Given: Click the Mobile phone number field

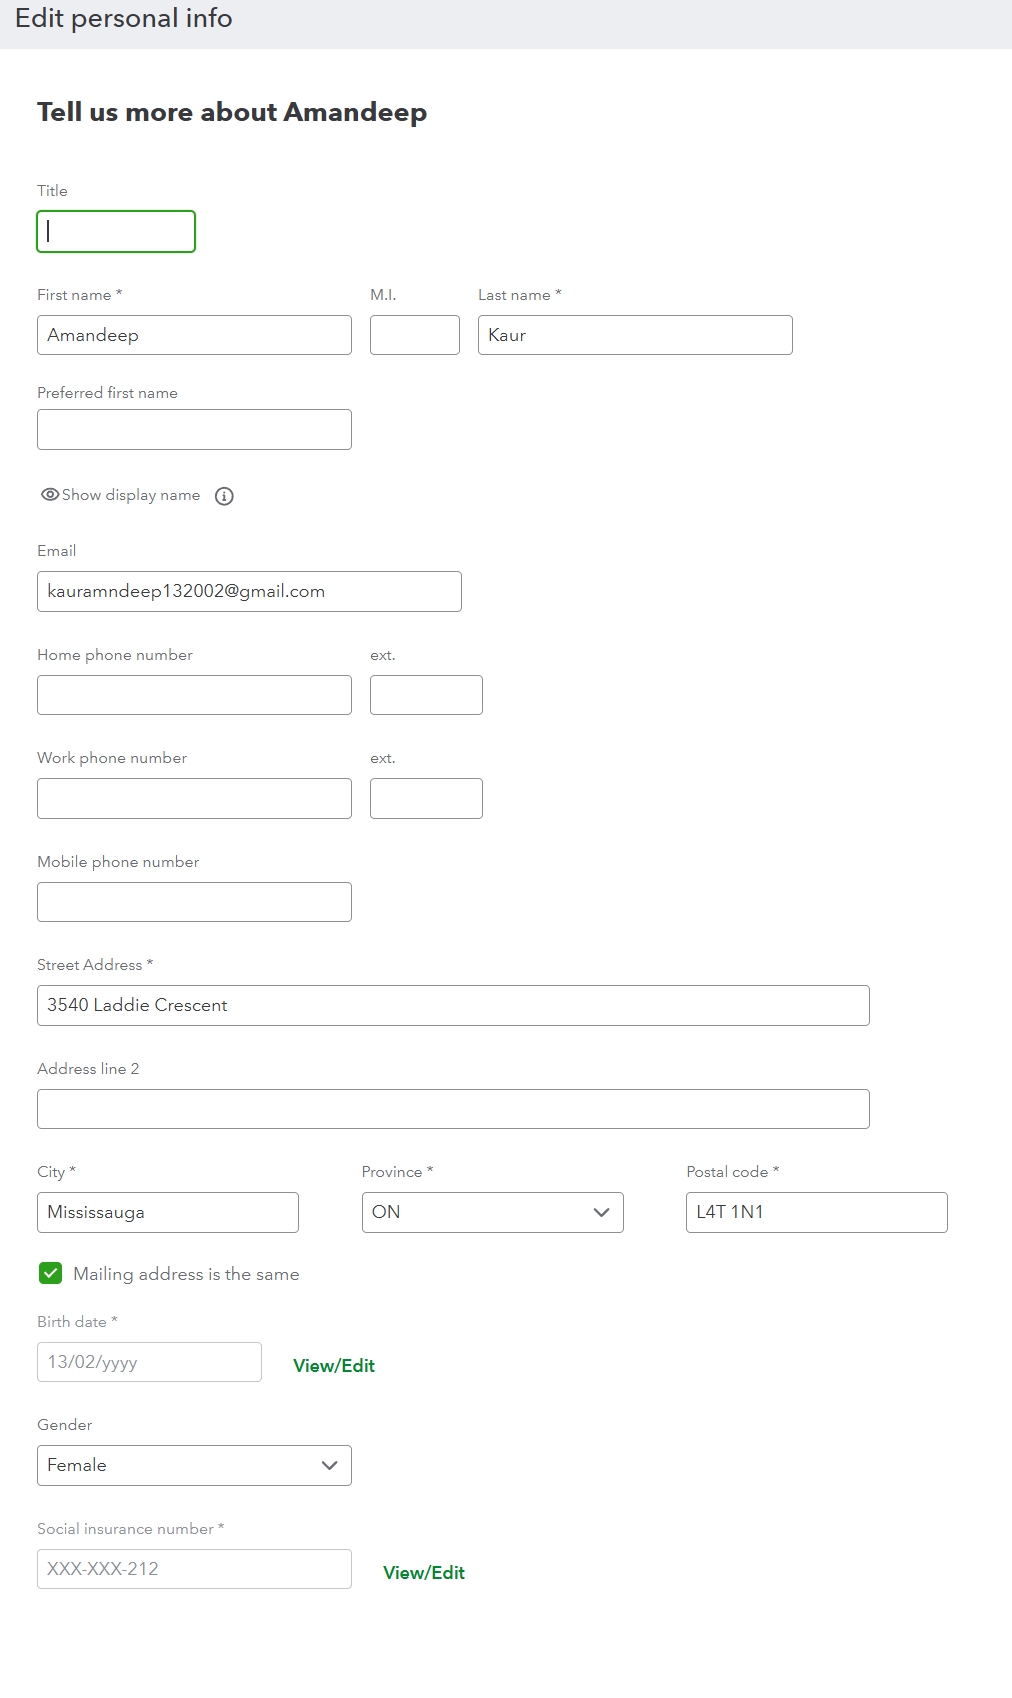Looking at the screenshot, I should coord(194,902).
